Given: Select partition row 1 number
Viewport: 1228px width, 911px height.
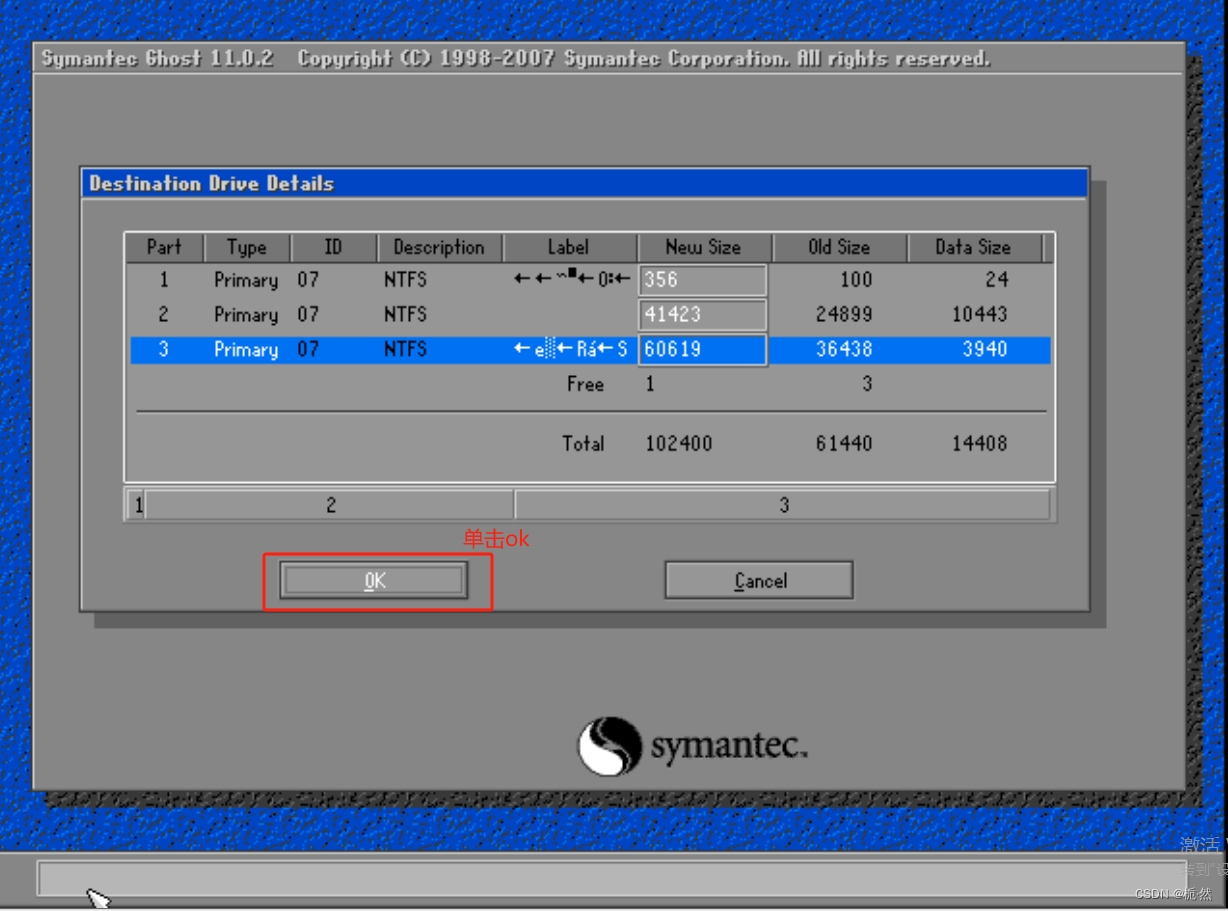Looking at the screenshot, I should pos(164,280).
